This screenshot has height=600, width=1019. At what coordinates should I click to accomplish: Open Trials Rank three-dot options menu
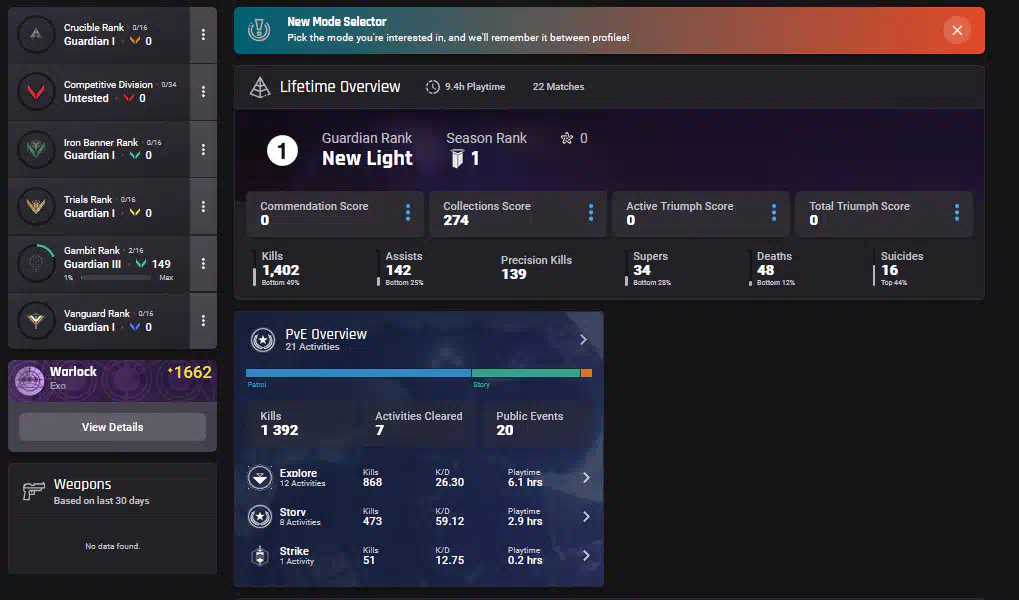[203, 206]
